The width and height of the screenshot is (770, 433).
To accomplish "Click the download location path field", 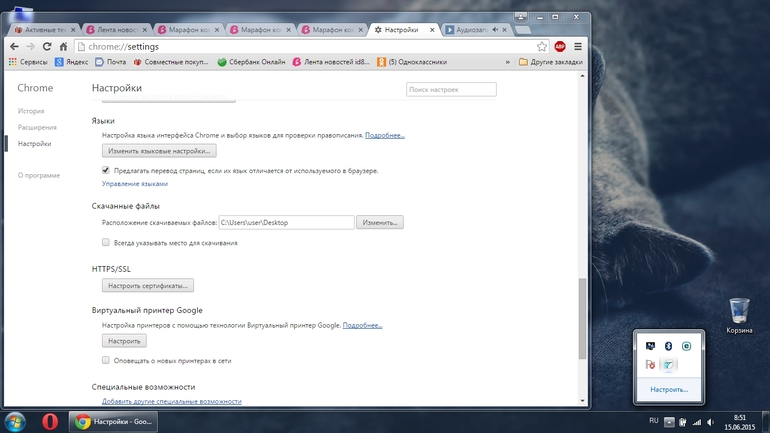I will pos(286,222).
